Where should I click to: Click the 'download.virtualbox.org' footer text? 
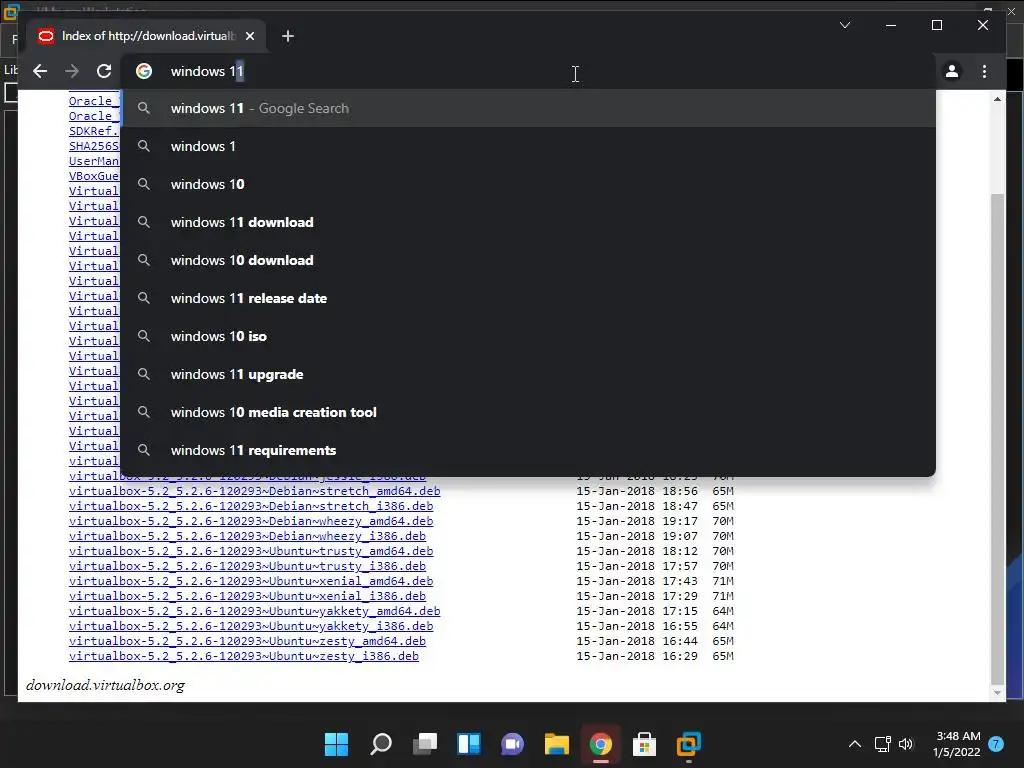[x=105, y=684]
